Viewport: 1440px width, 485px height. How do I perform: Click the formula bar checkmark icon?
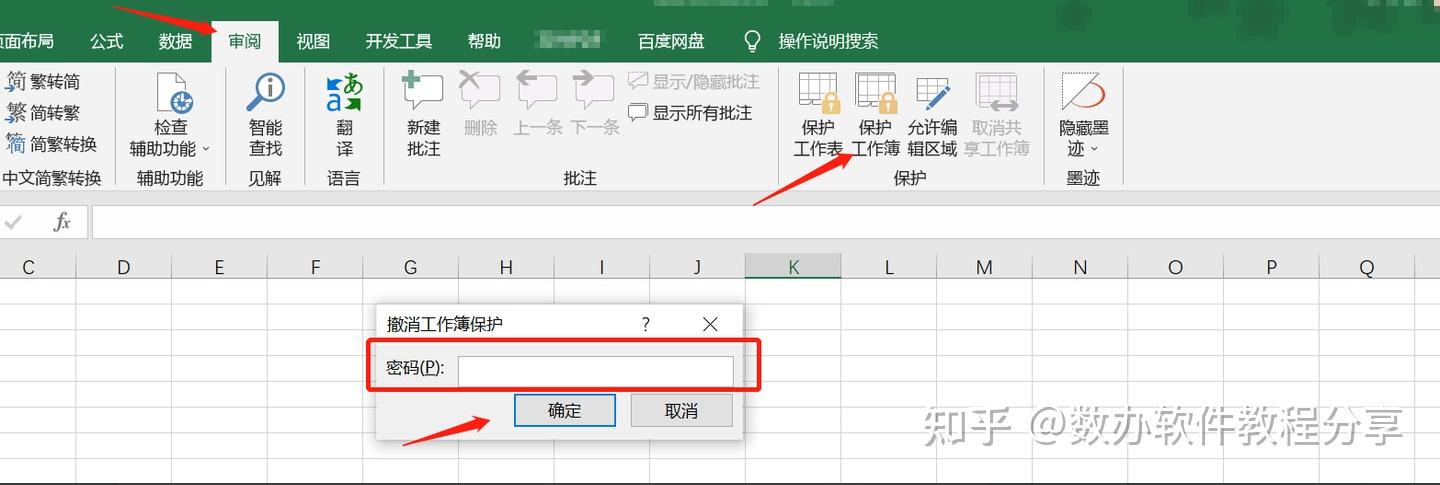point(14,222)
